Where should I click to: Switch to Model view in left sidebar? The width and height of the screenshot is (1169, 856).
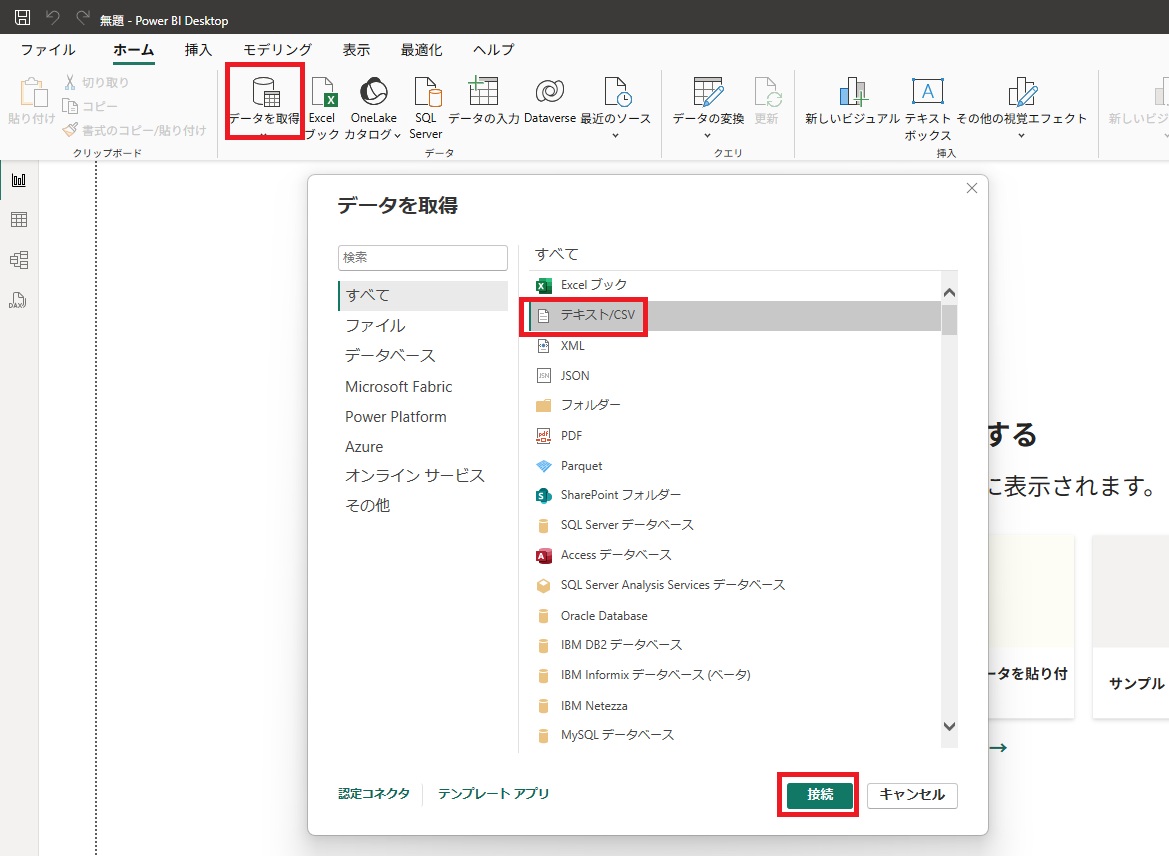pos(19,259)
